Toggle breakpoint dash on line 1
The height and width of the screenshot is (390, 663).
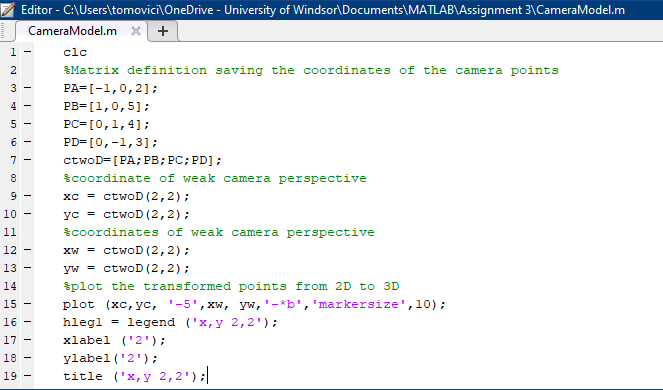pos(27,52)
